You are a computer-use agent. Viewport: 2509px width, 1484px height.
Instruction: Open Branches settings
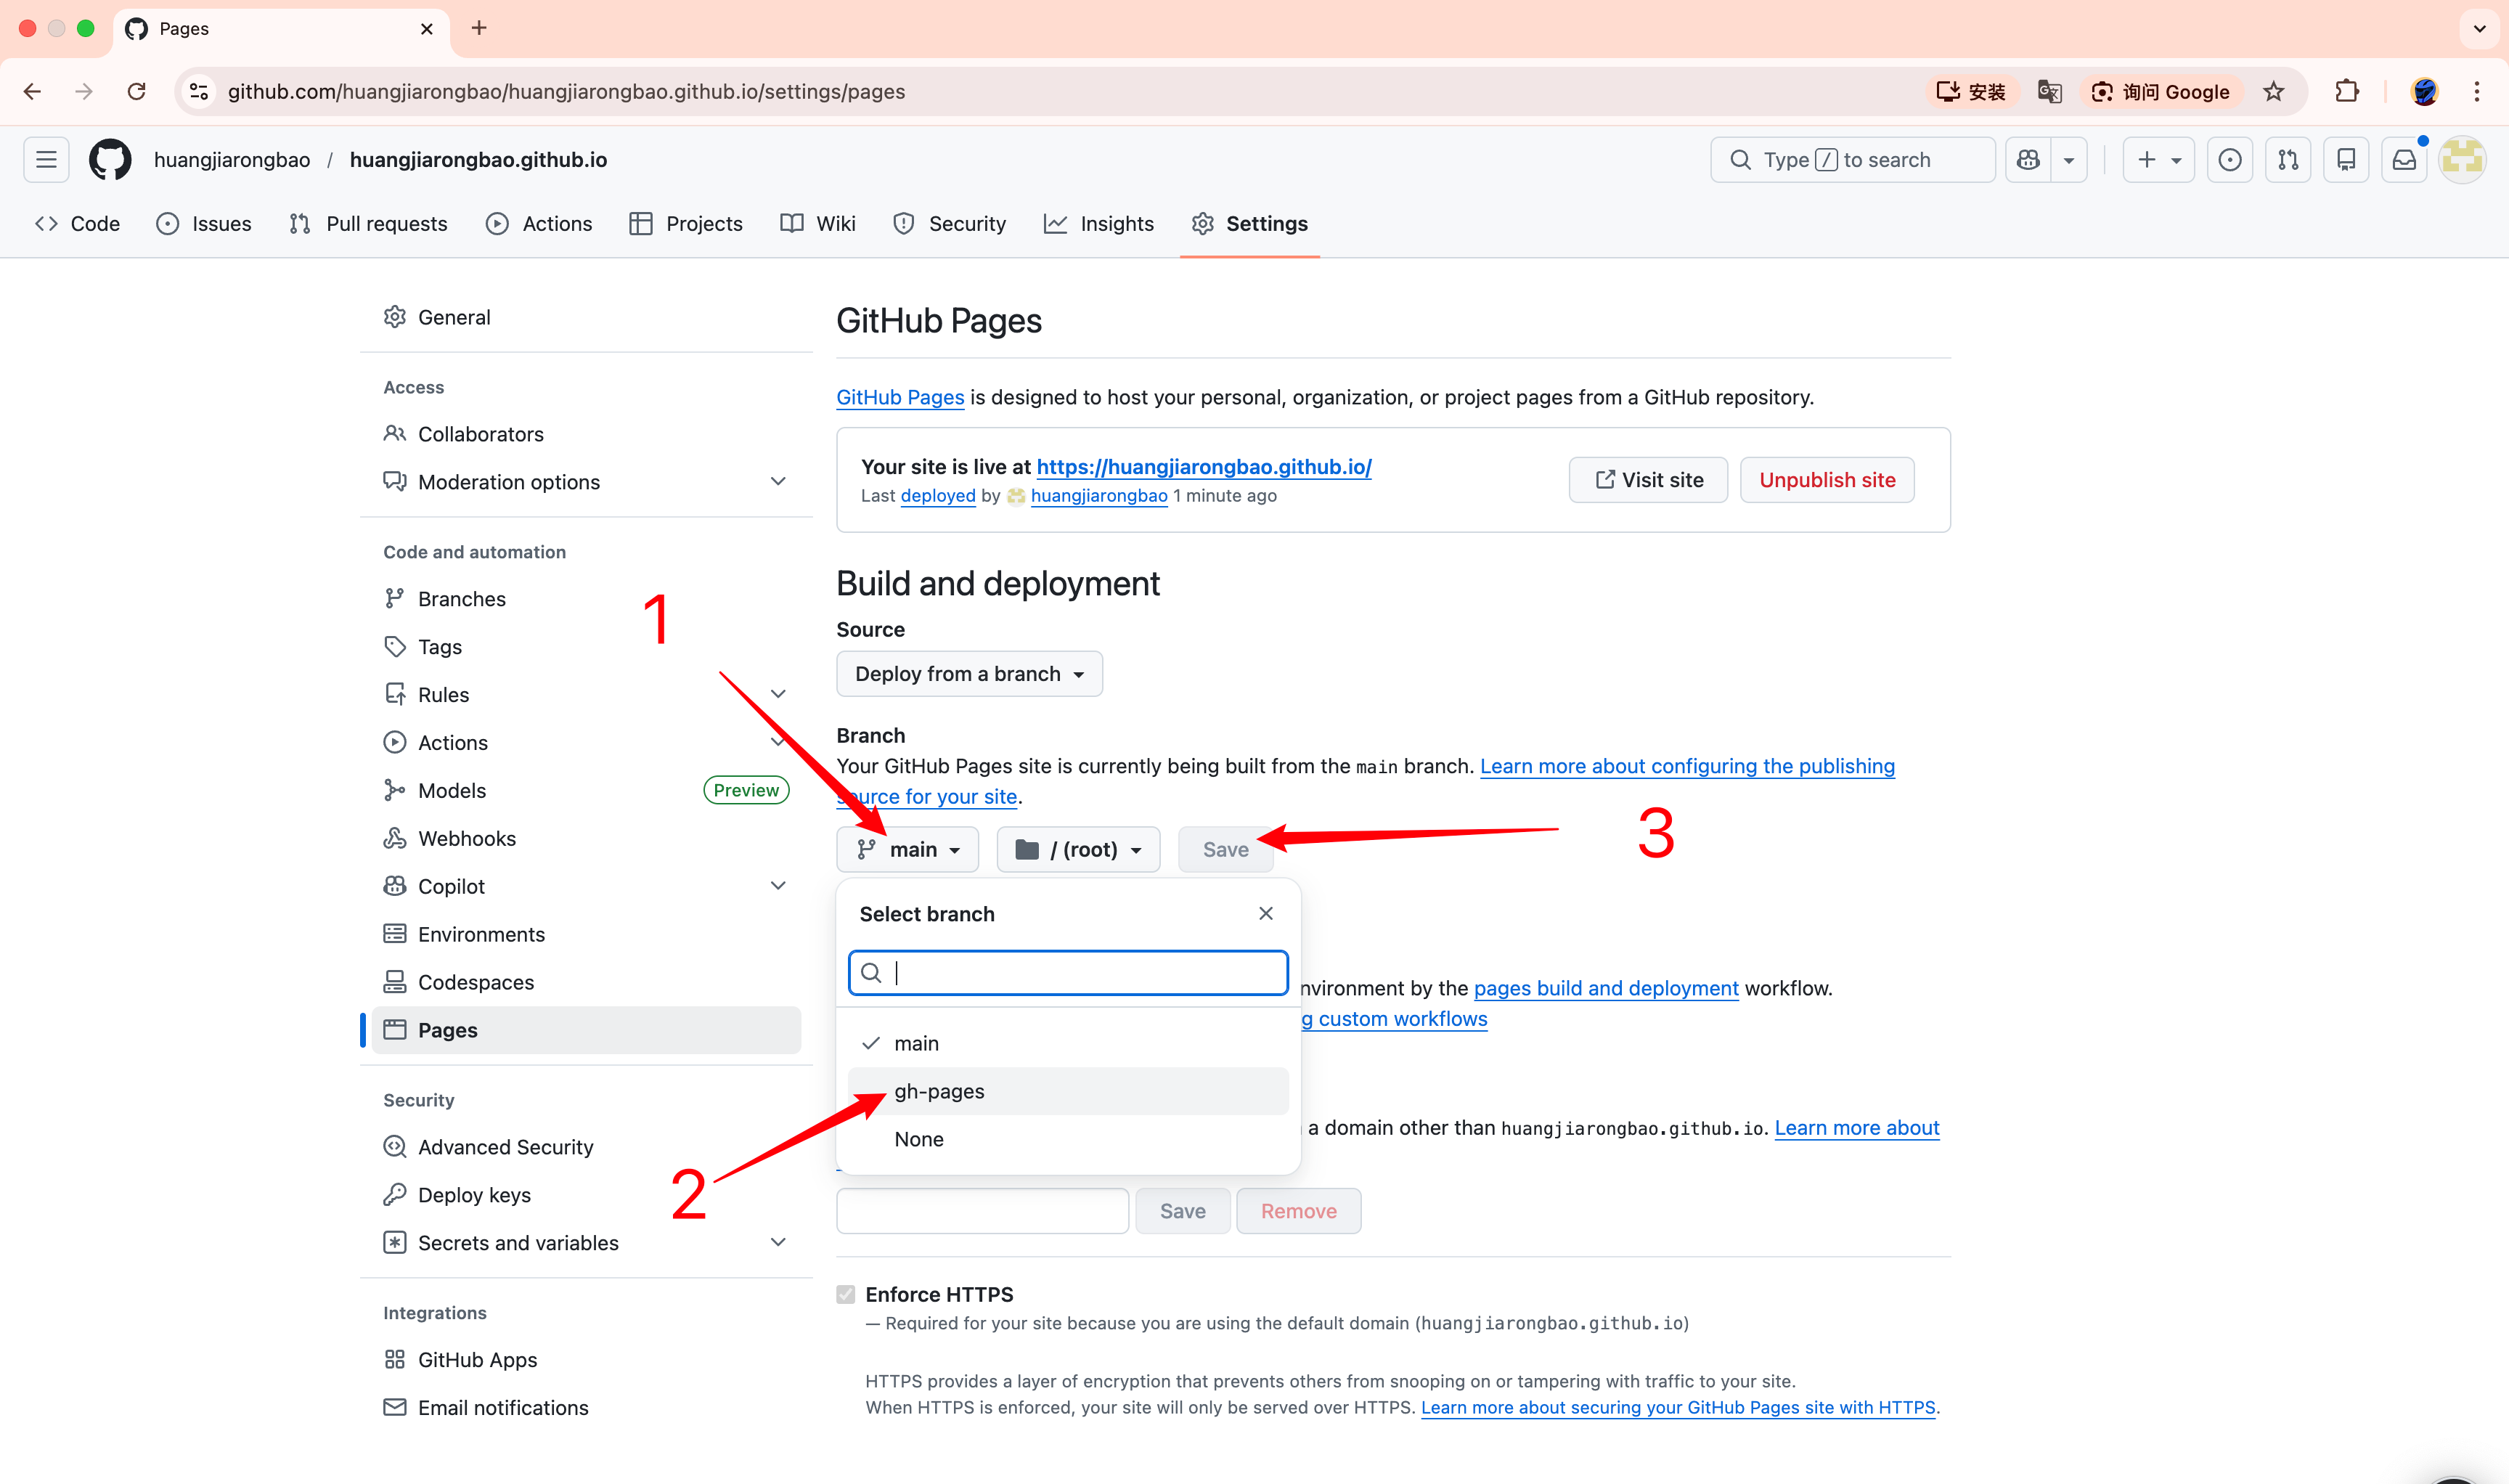click(587, 599)
